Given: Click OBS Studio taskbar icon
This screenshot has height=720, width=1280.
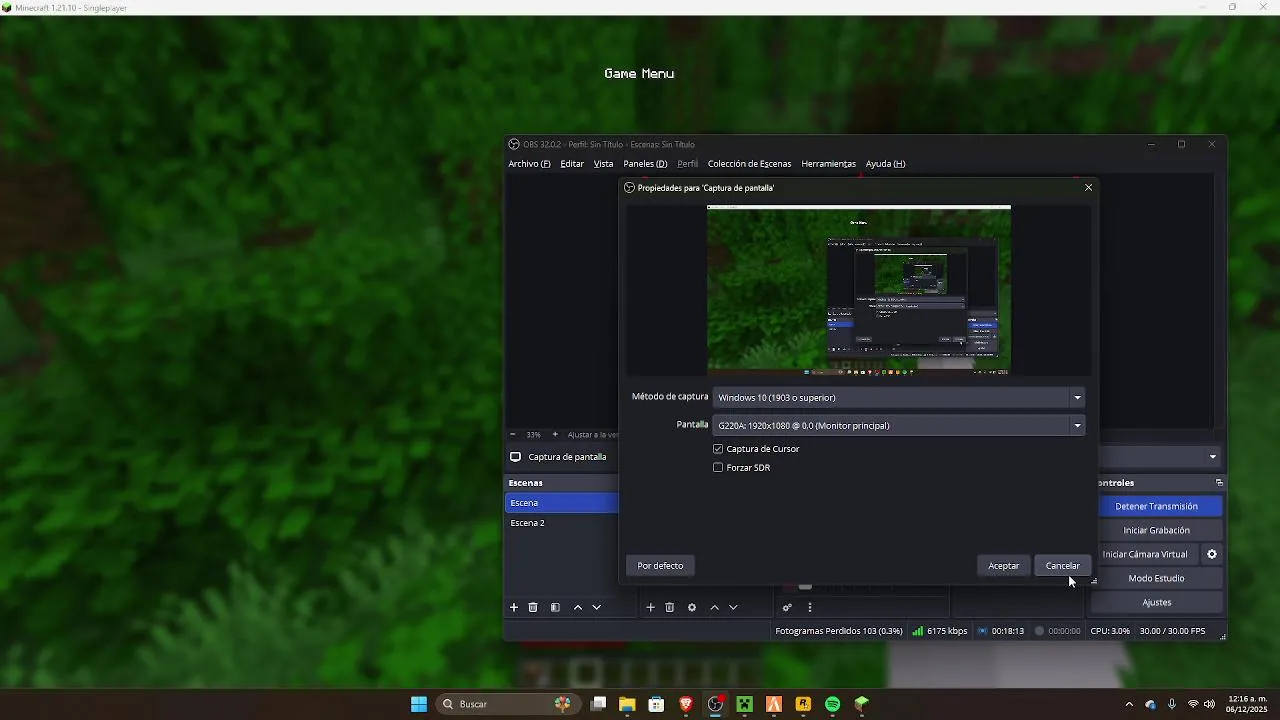Looking at the screenshot, I should 715,704.
